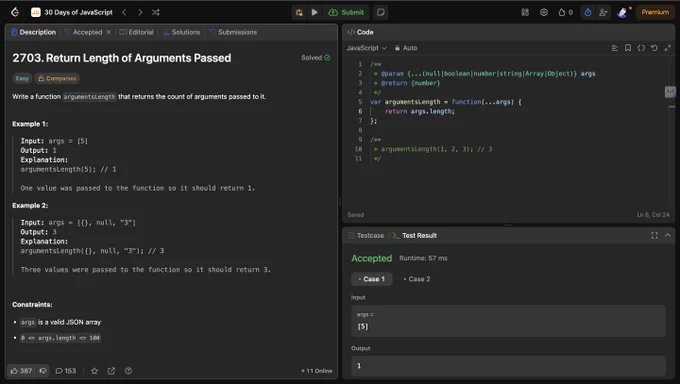
Task: Open the layout grid icon
Action: (x=525, y=12)
